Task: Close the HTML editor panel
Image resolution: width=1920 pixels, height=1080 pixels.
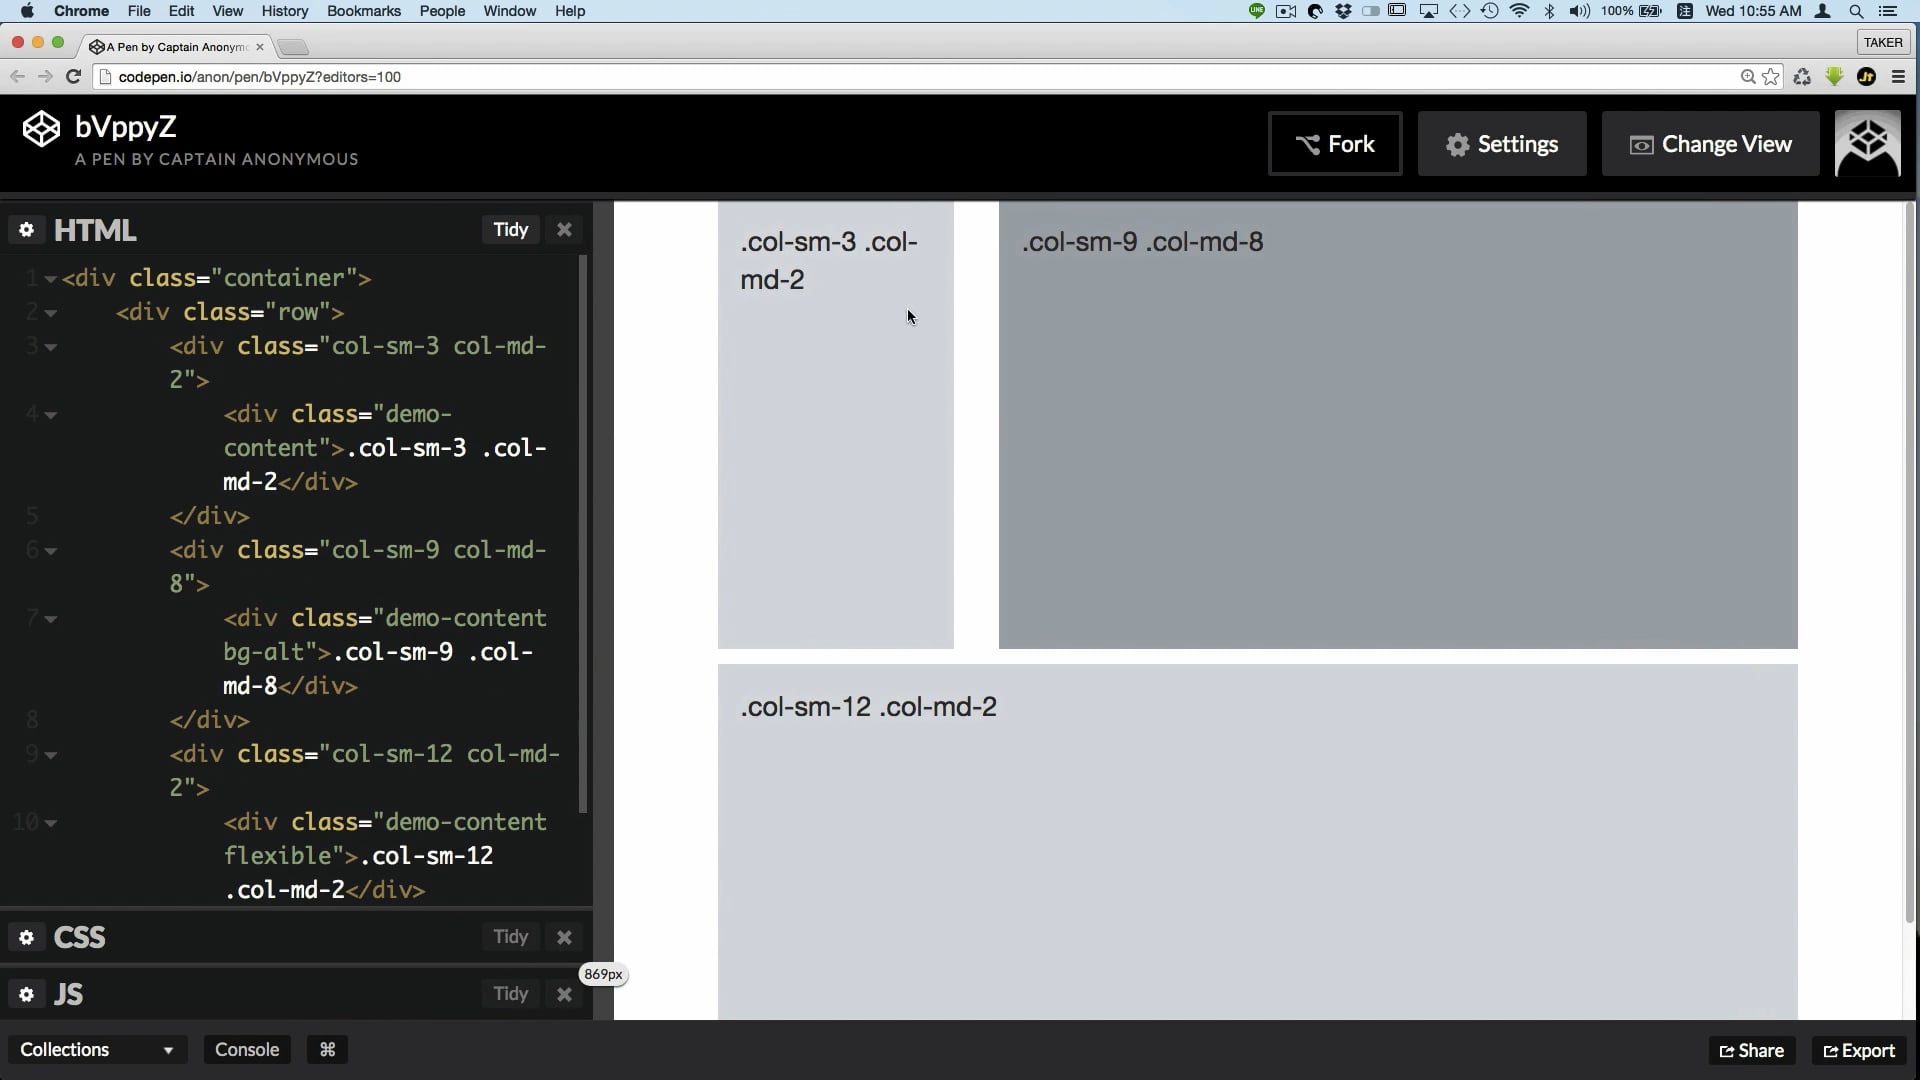Action: pos(564,230)
